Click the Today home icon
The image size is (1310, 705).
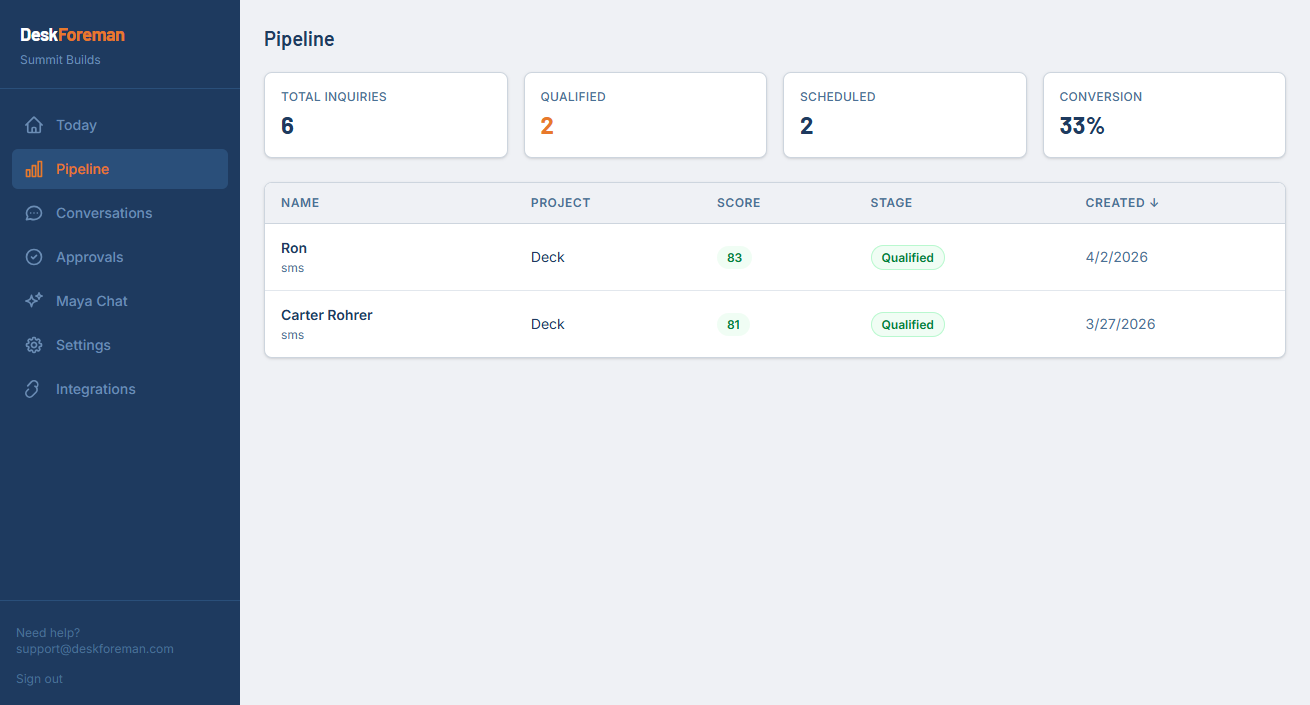coord(34,125)
